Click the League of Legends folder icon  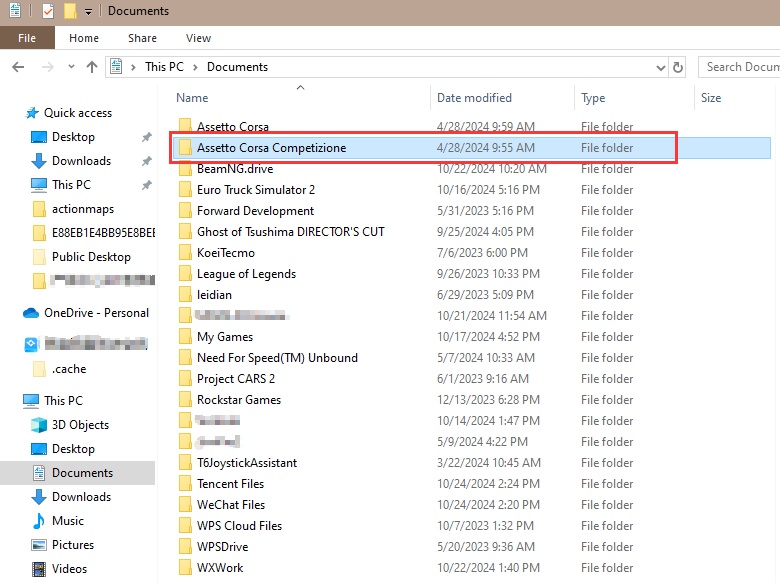point(185,274)
